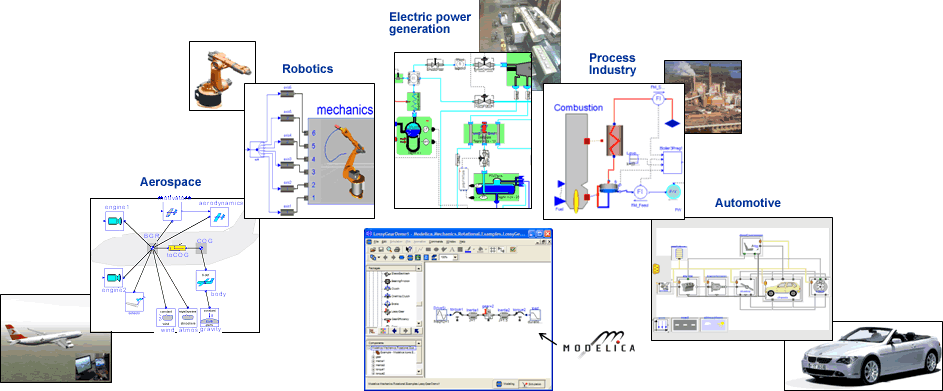Click the sine source block in Dymola diagram
The width and height of the screenshot is (943, 391).
coord(440,314)
